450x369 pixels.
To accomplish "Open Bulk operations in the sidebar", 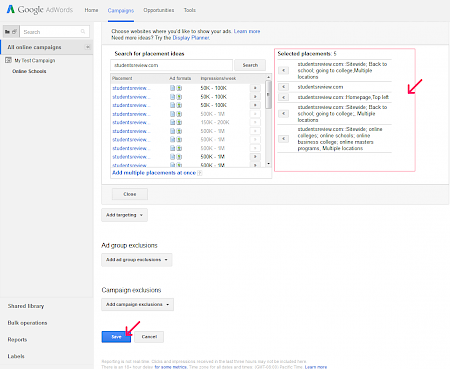I will [27, 323].
